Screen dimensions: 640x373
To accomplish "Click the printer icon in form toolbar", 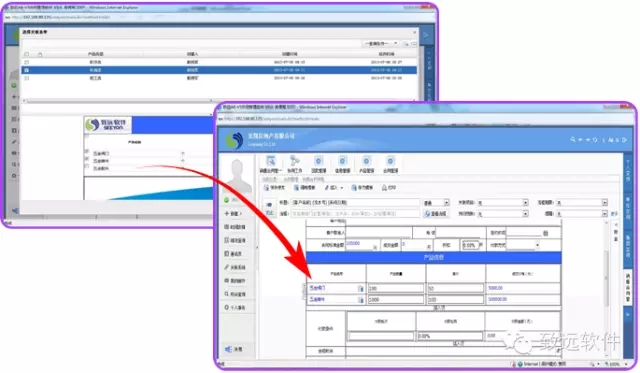I will (384, 188).
